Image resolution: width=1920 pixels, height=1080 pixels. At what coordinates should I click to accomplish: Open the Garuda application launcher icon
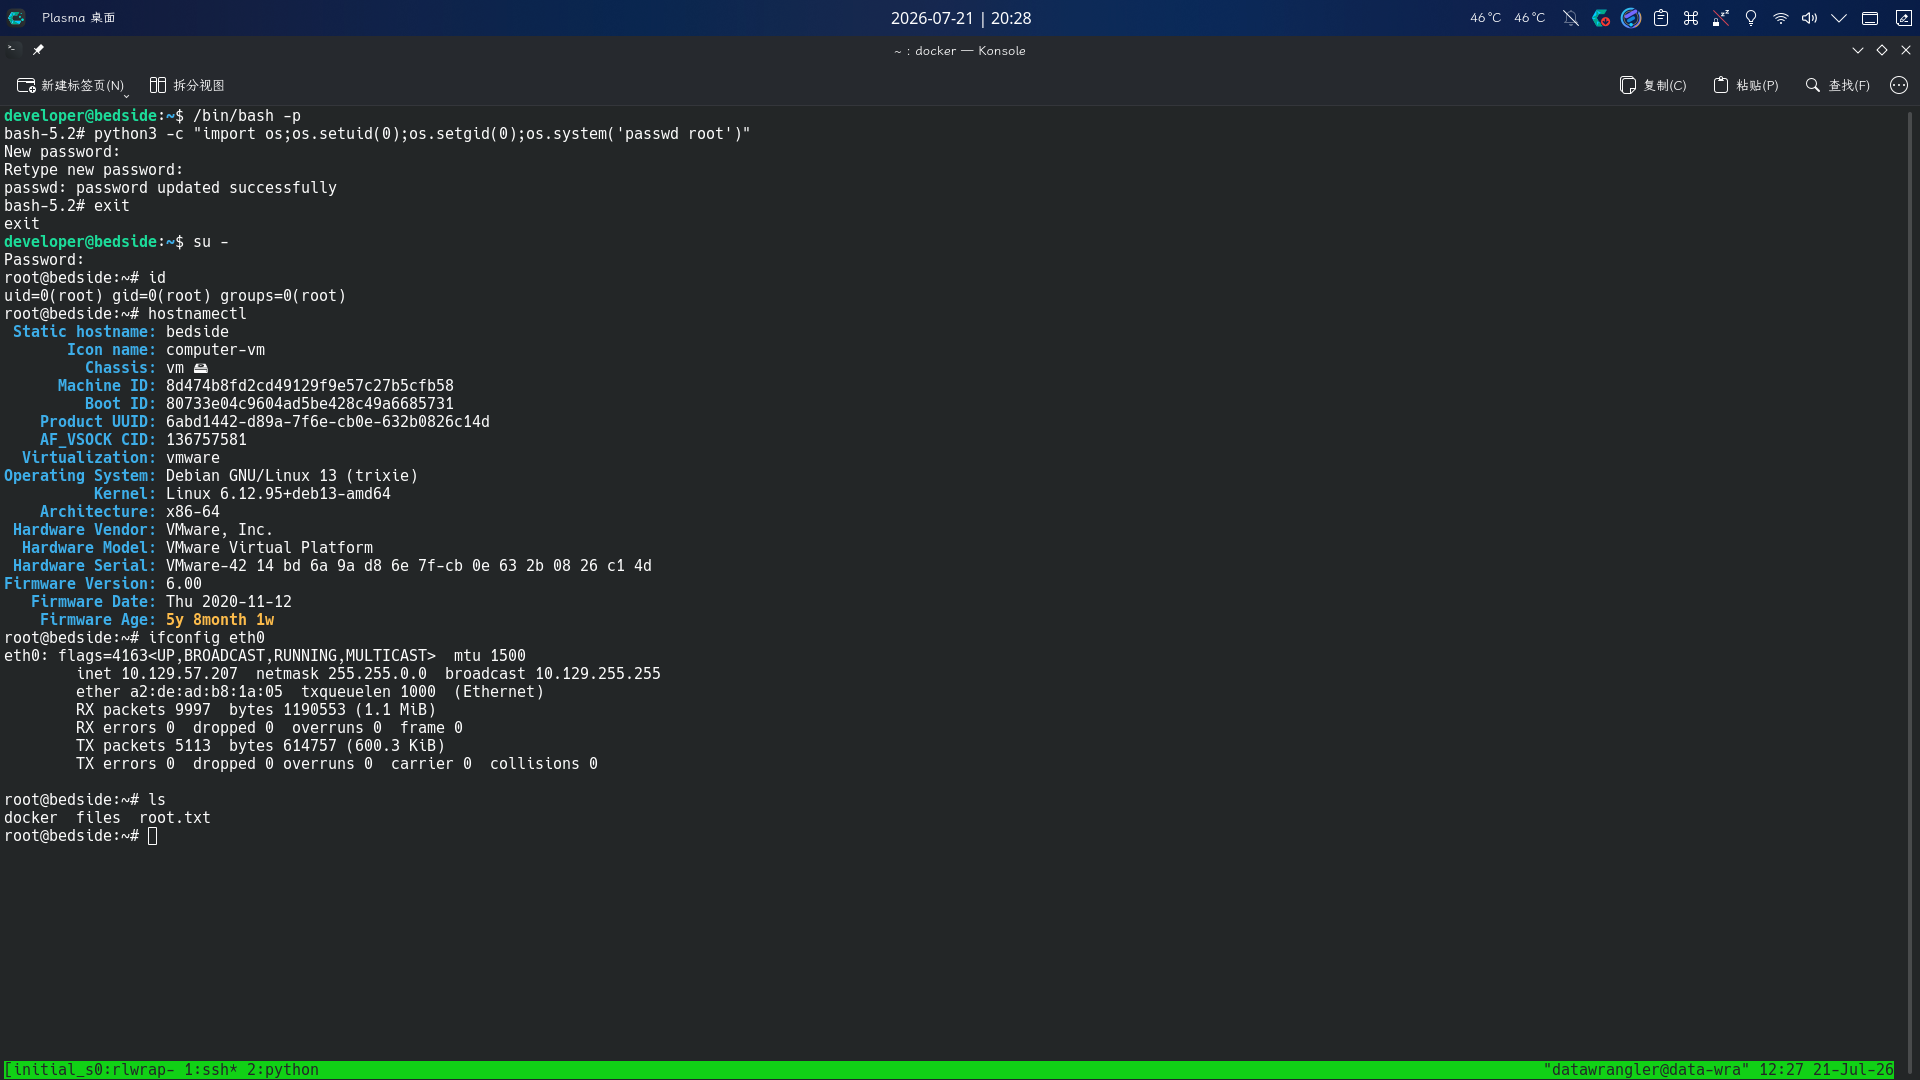coord(16,17)
